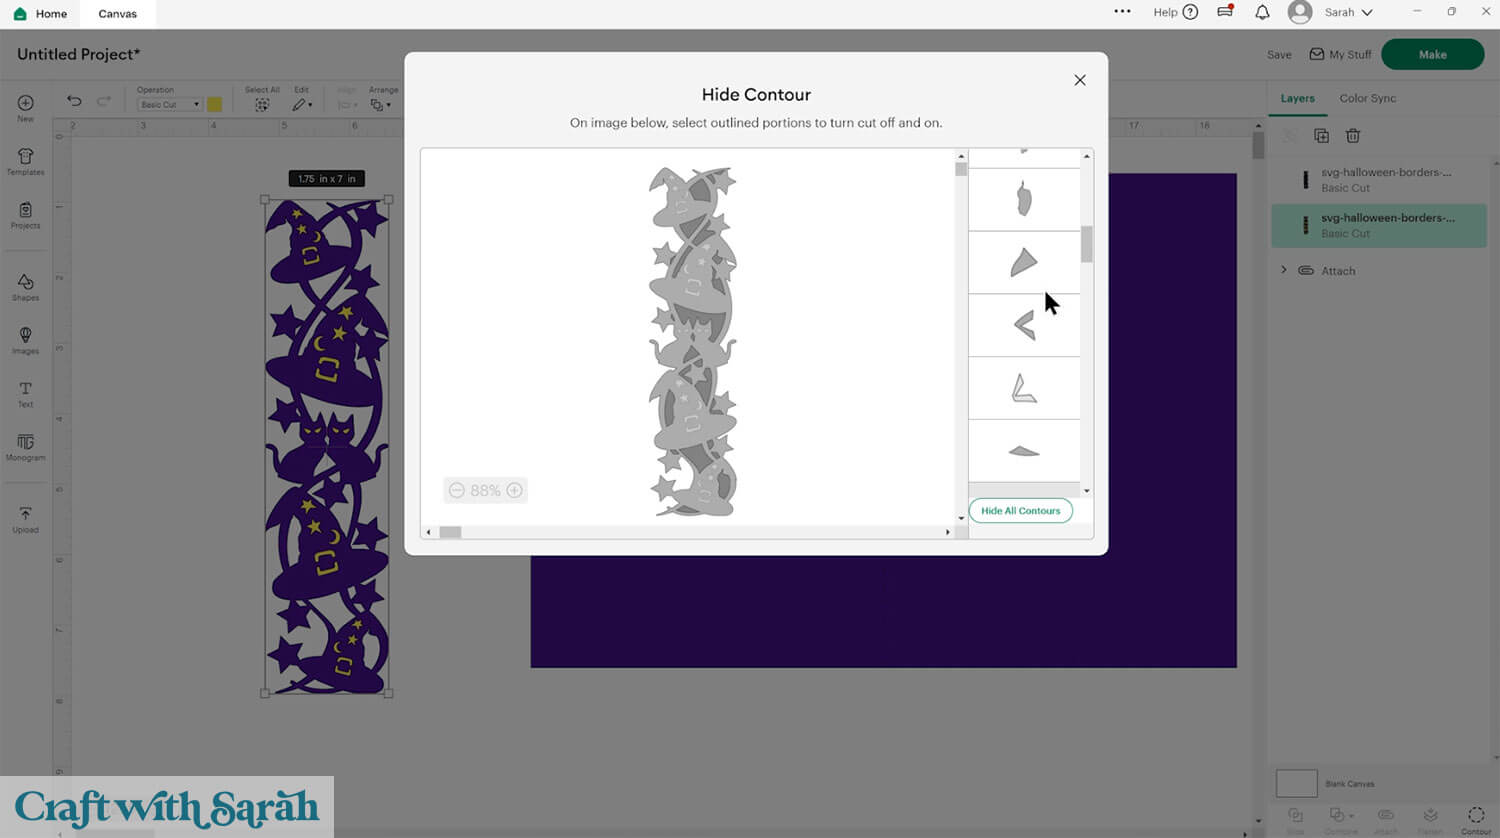
Task: Zoom out in Hide Contour preview
Action: point(457,490)
